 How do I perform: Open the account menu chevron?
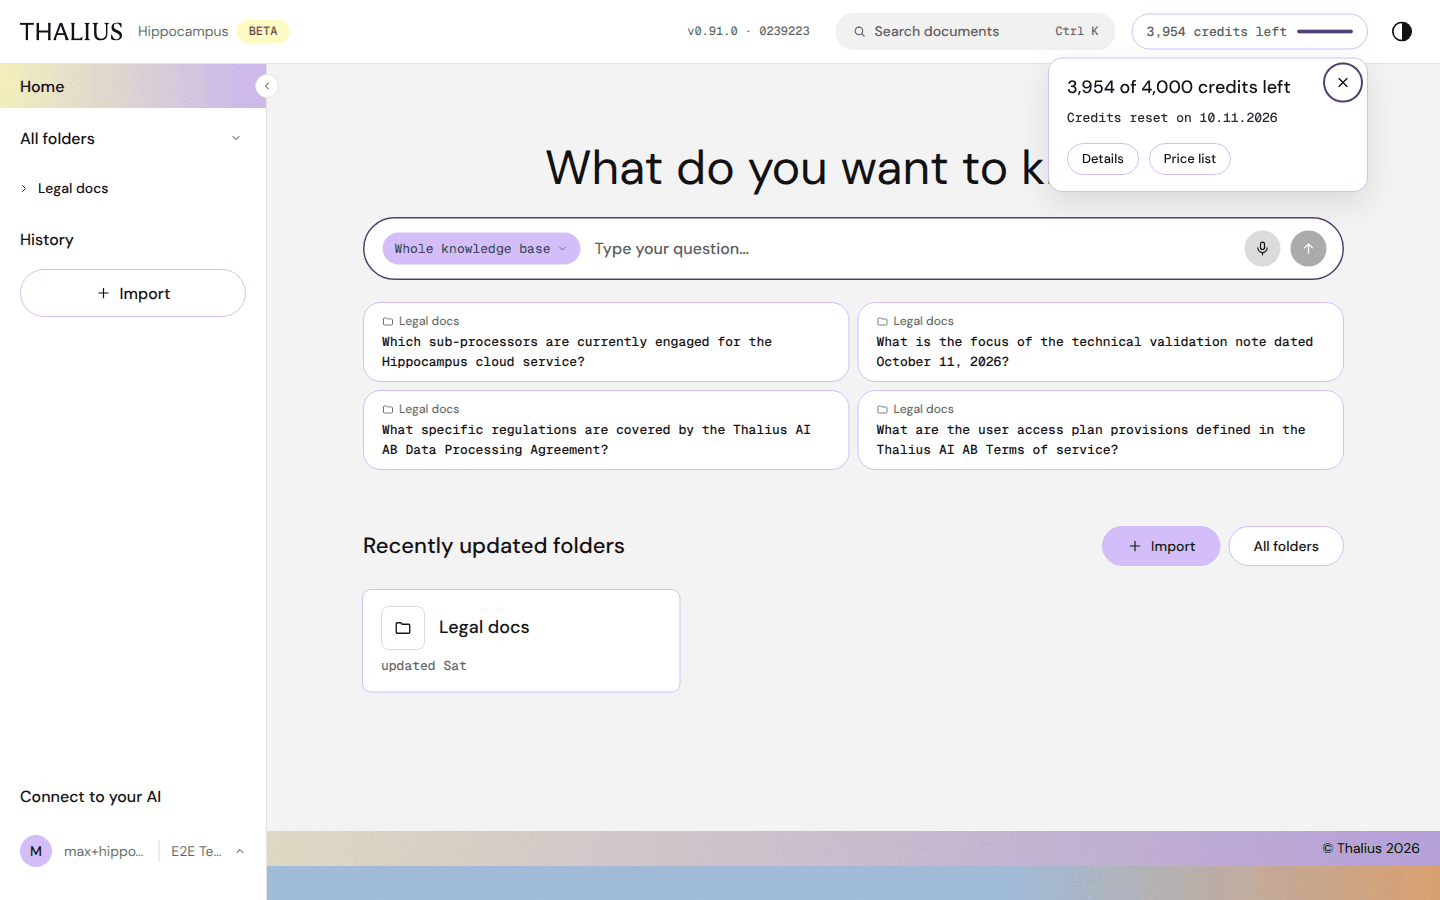coord(240,851)
